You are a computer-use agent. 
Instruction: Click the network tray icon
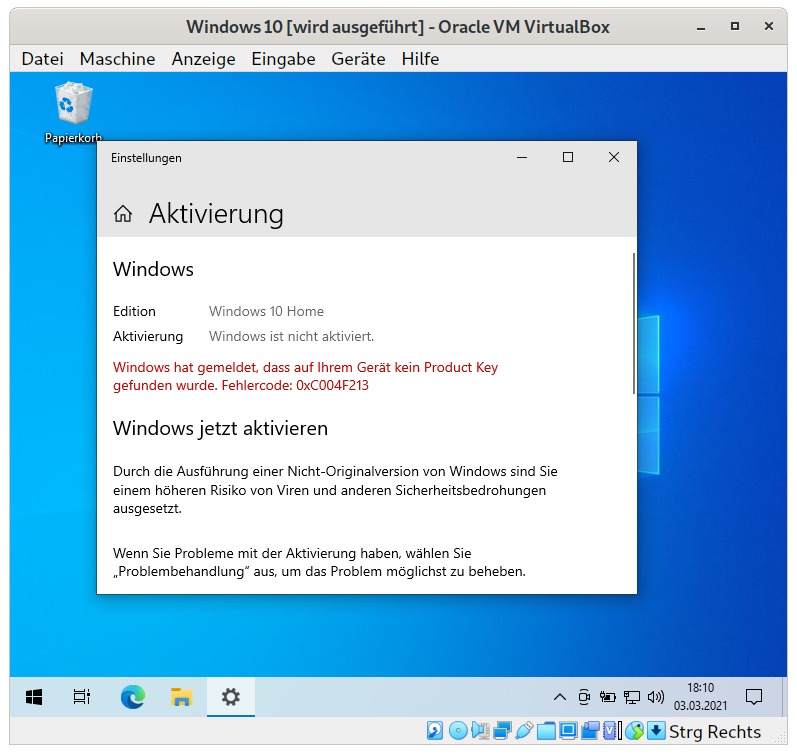(632, 697)
